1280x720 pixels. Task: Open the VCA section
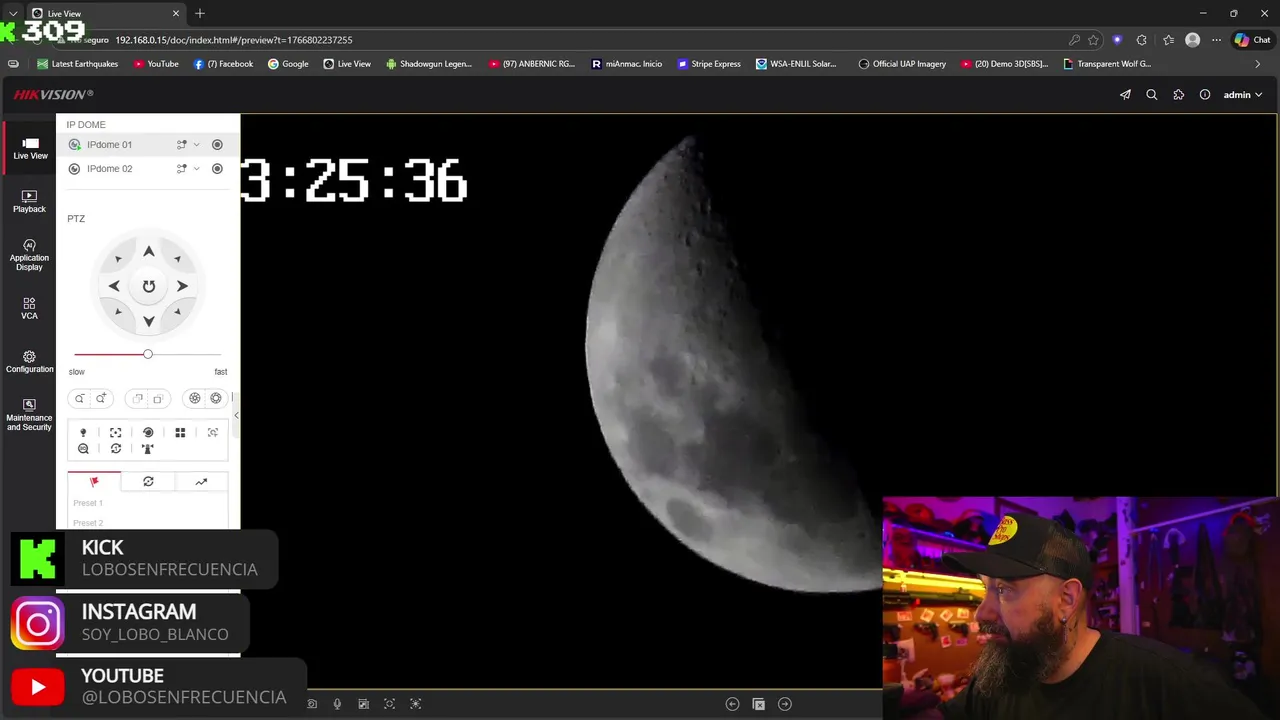(29, 308)
